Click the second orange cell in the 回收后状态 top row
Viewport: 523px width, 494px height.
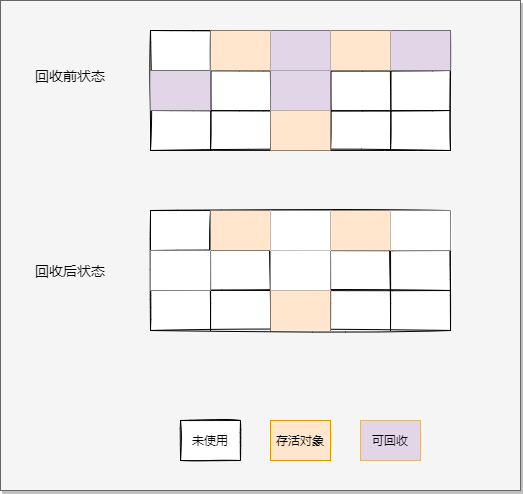pyautogui.click(x=360, y=230)
